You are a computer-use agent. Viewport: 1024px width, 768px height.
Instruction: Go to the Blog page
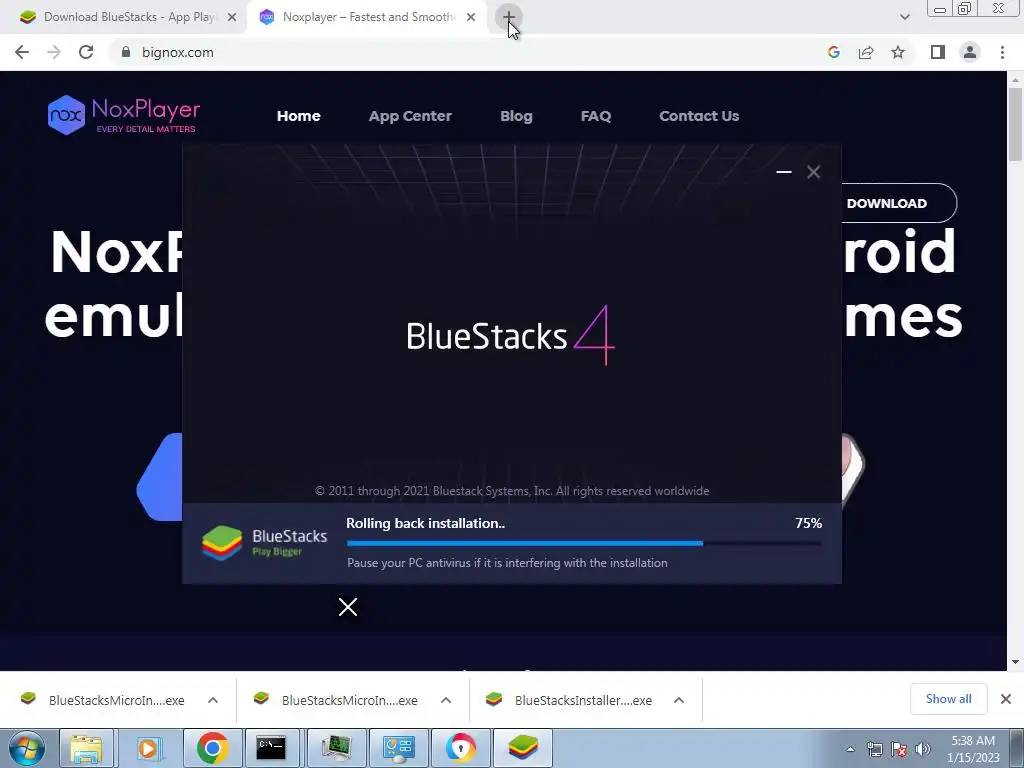tap(516, 116)
